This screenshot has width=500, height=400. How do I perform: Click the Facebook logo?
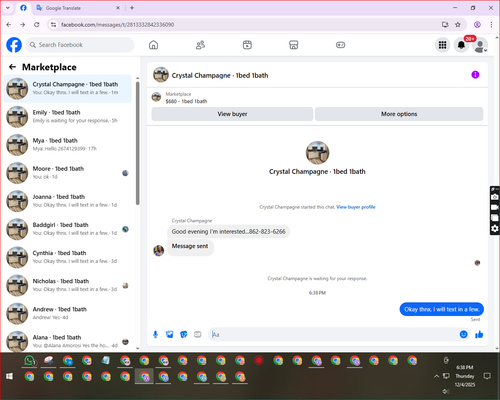pos(14,45)
